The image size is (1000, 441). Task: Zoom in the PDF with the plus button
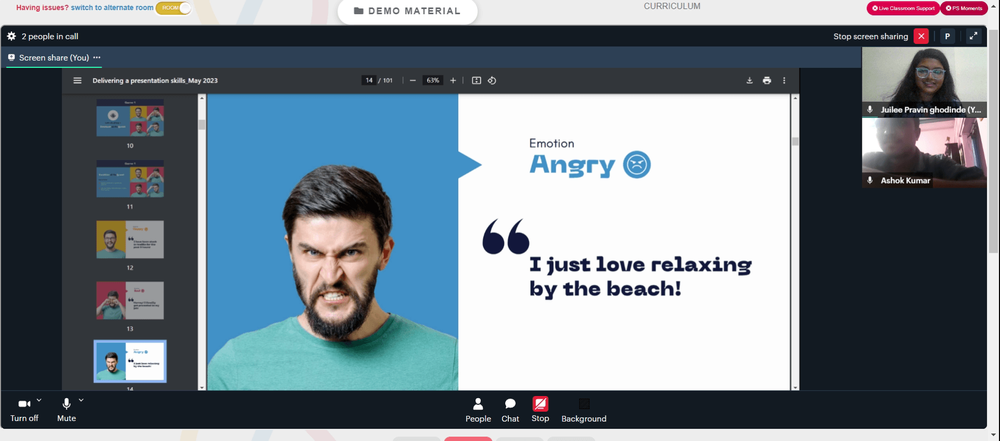(x=453, y=80)
